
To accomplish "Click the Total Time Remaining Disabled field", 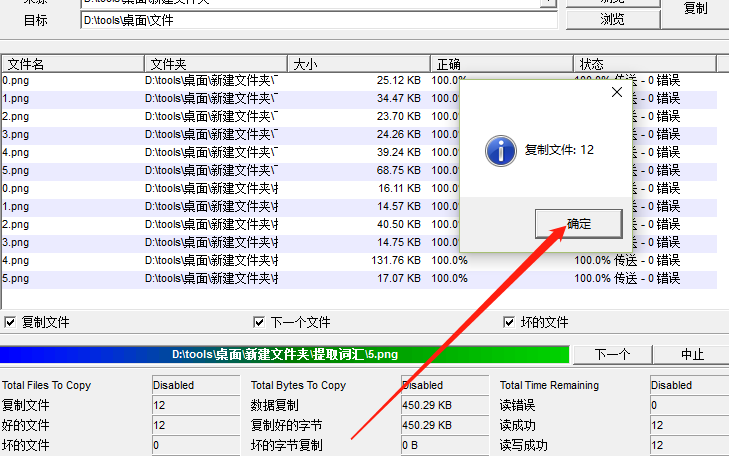I will coord(689,385).
